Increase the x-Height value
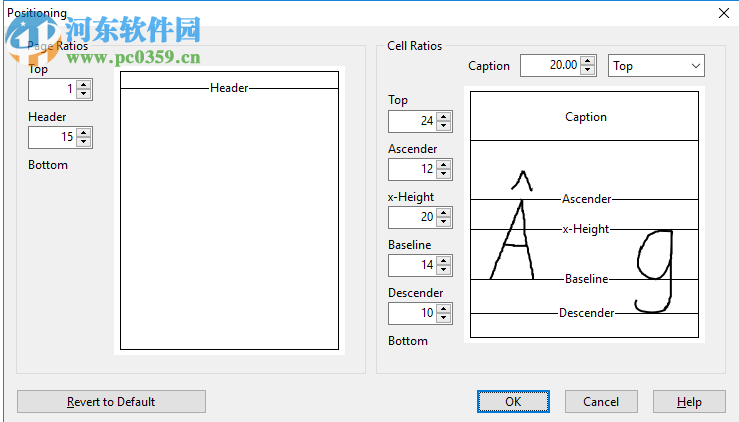The height and width of the screenshot is (422, 739). (x=443, y=213)
